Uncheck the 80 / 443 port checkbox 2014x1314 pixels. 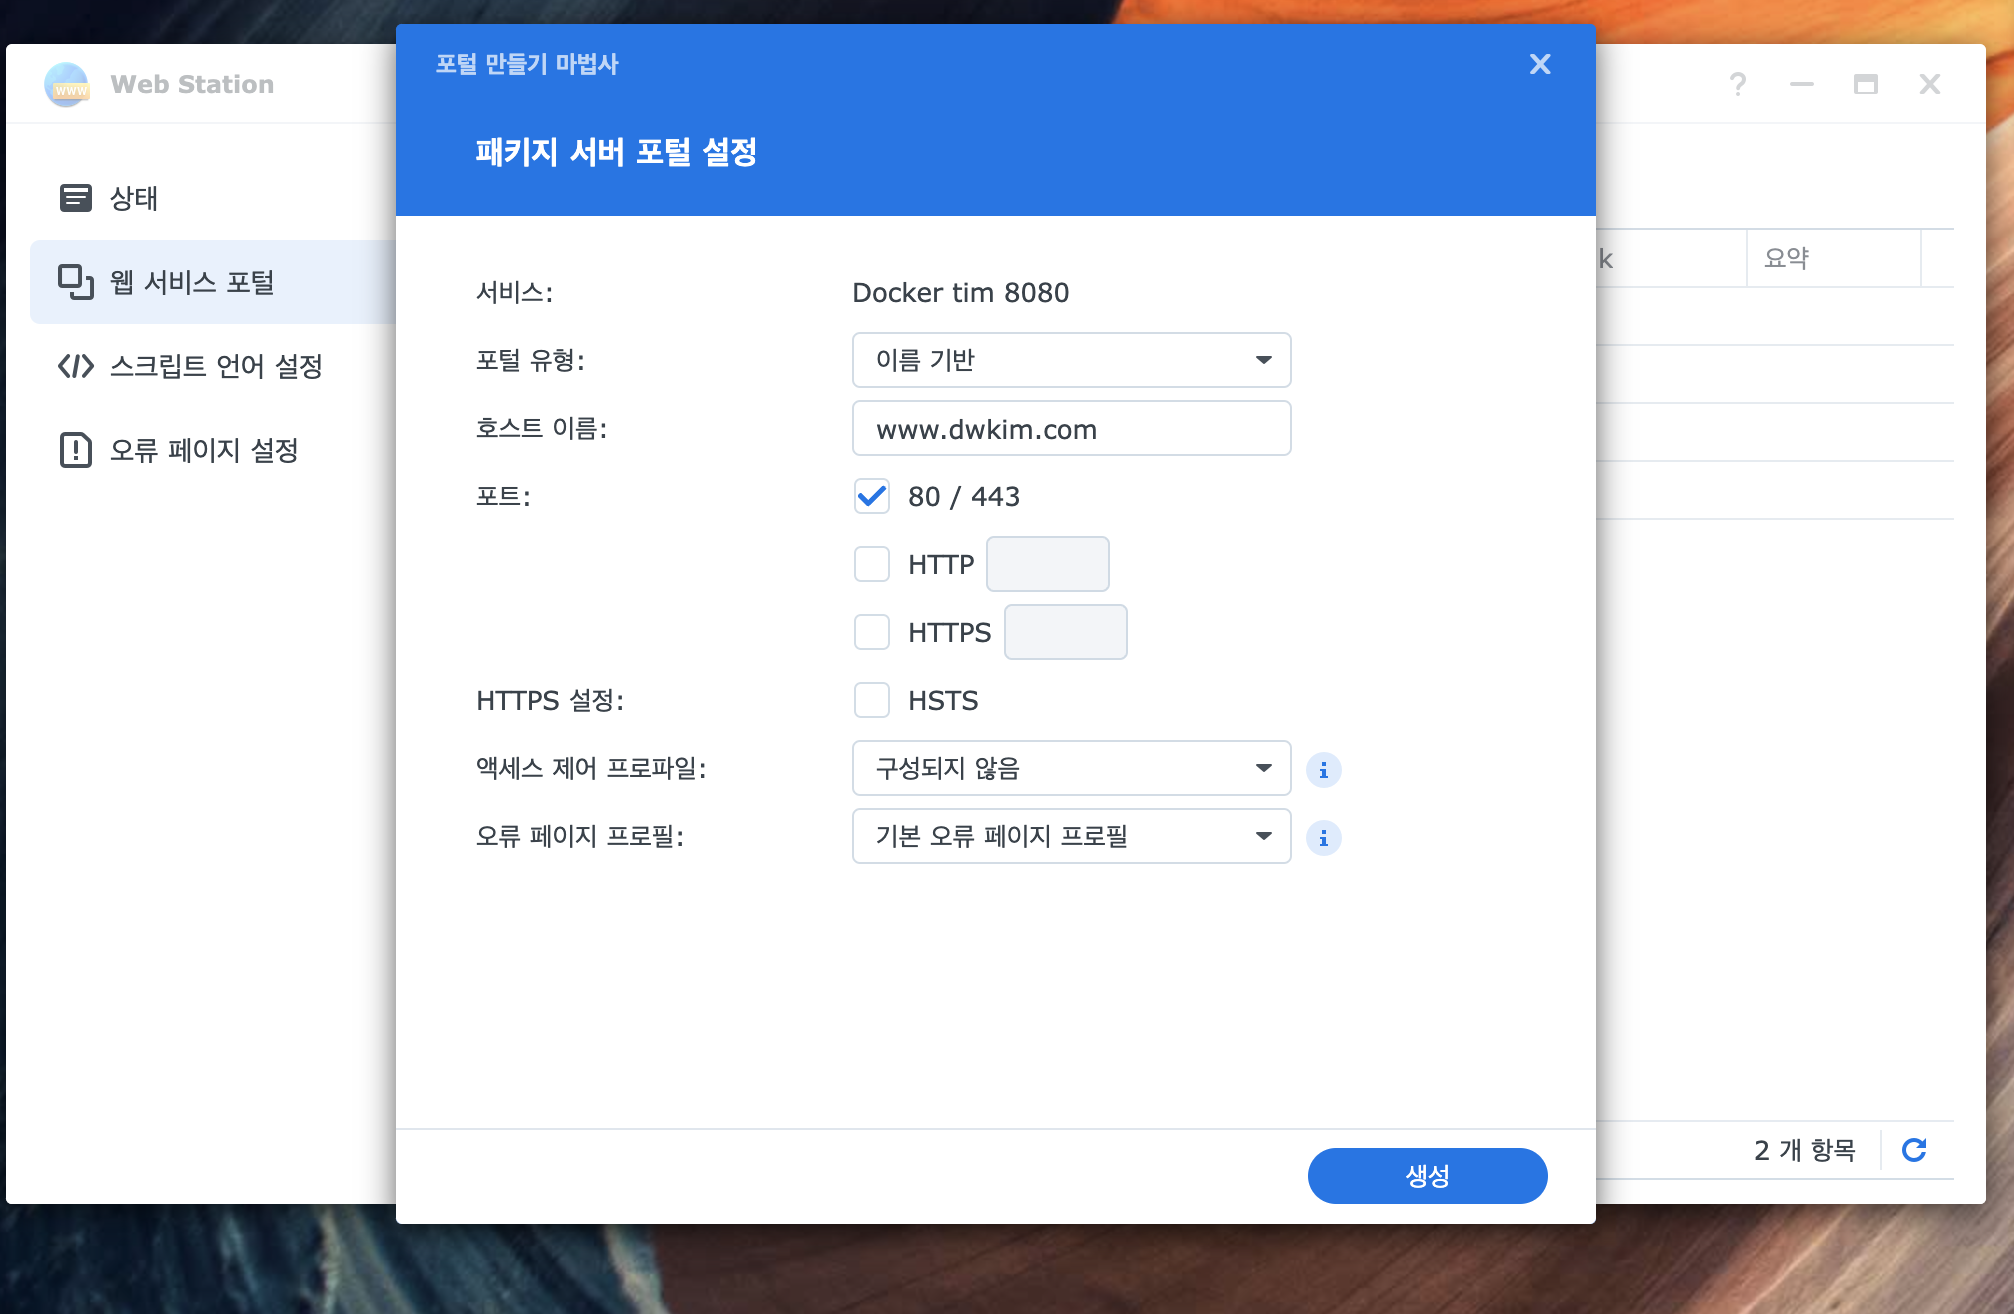(x=872, y=496)
